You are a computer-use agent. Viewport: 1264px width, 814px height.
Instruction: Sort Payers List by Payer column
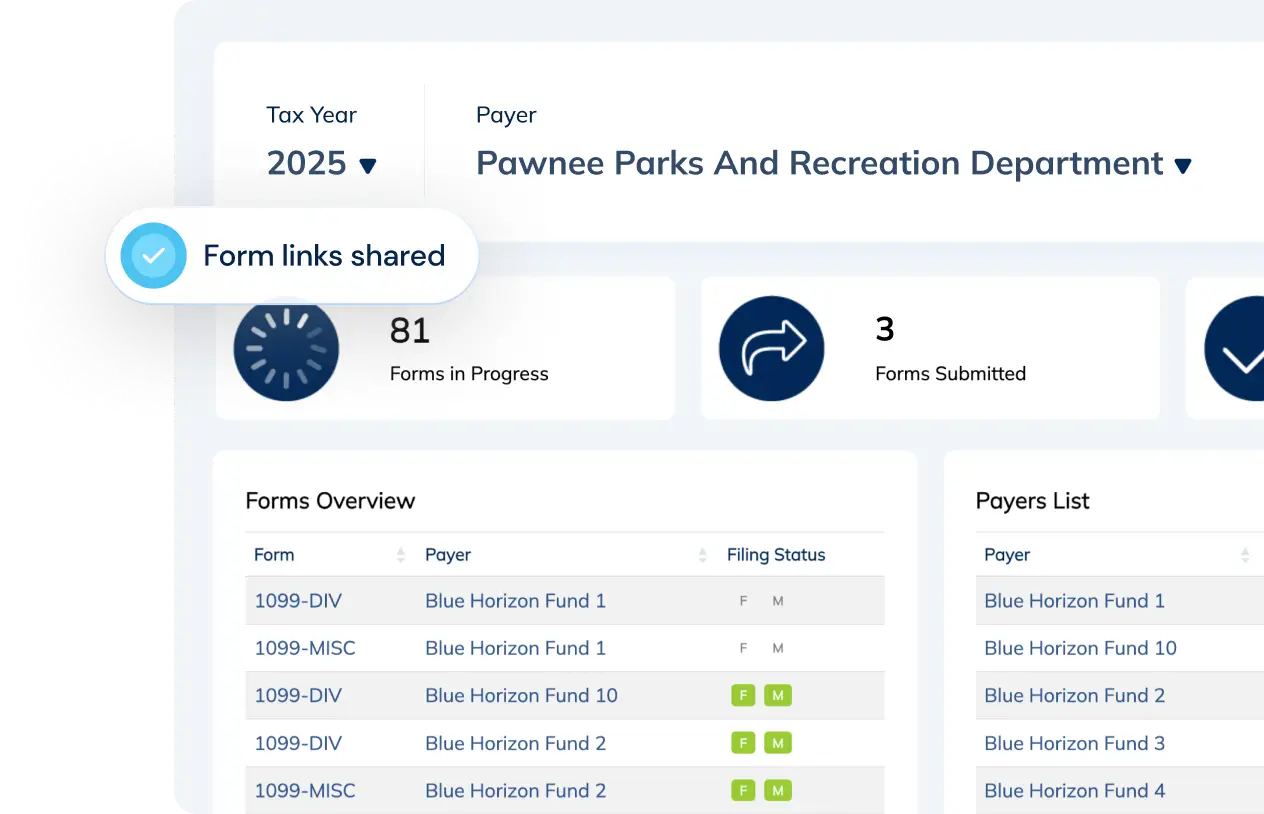1245,555
